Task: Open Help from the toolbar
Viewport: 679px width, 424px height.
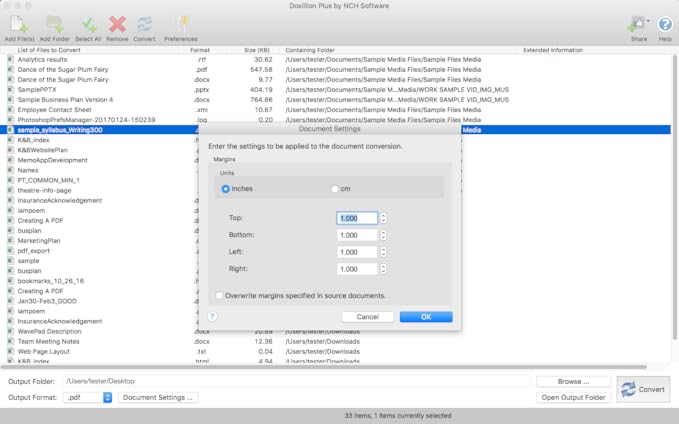Action: tap(665, 27)
